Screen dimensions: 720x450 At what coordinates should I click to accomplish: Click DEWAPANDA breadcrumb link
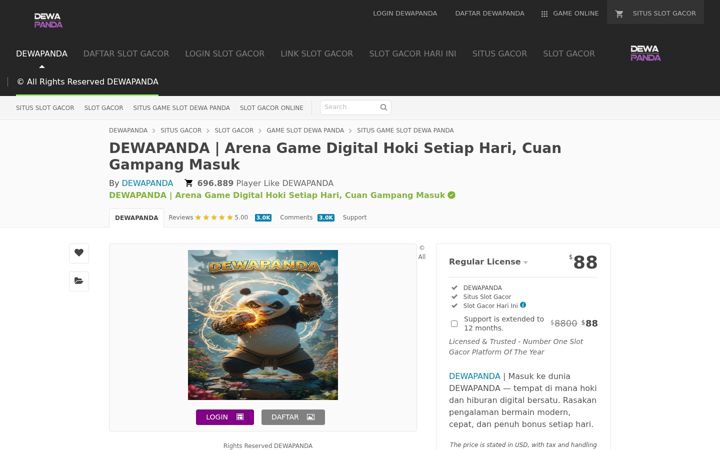click(x=128, y=130)
